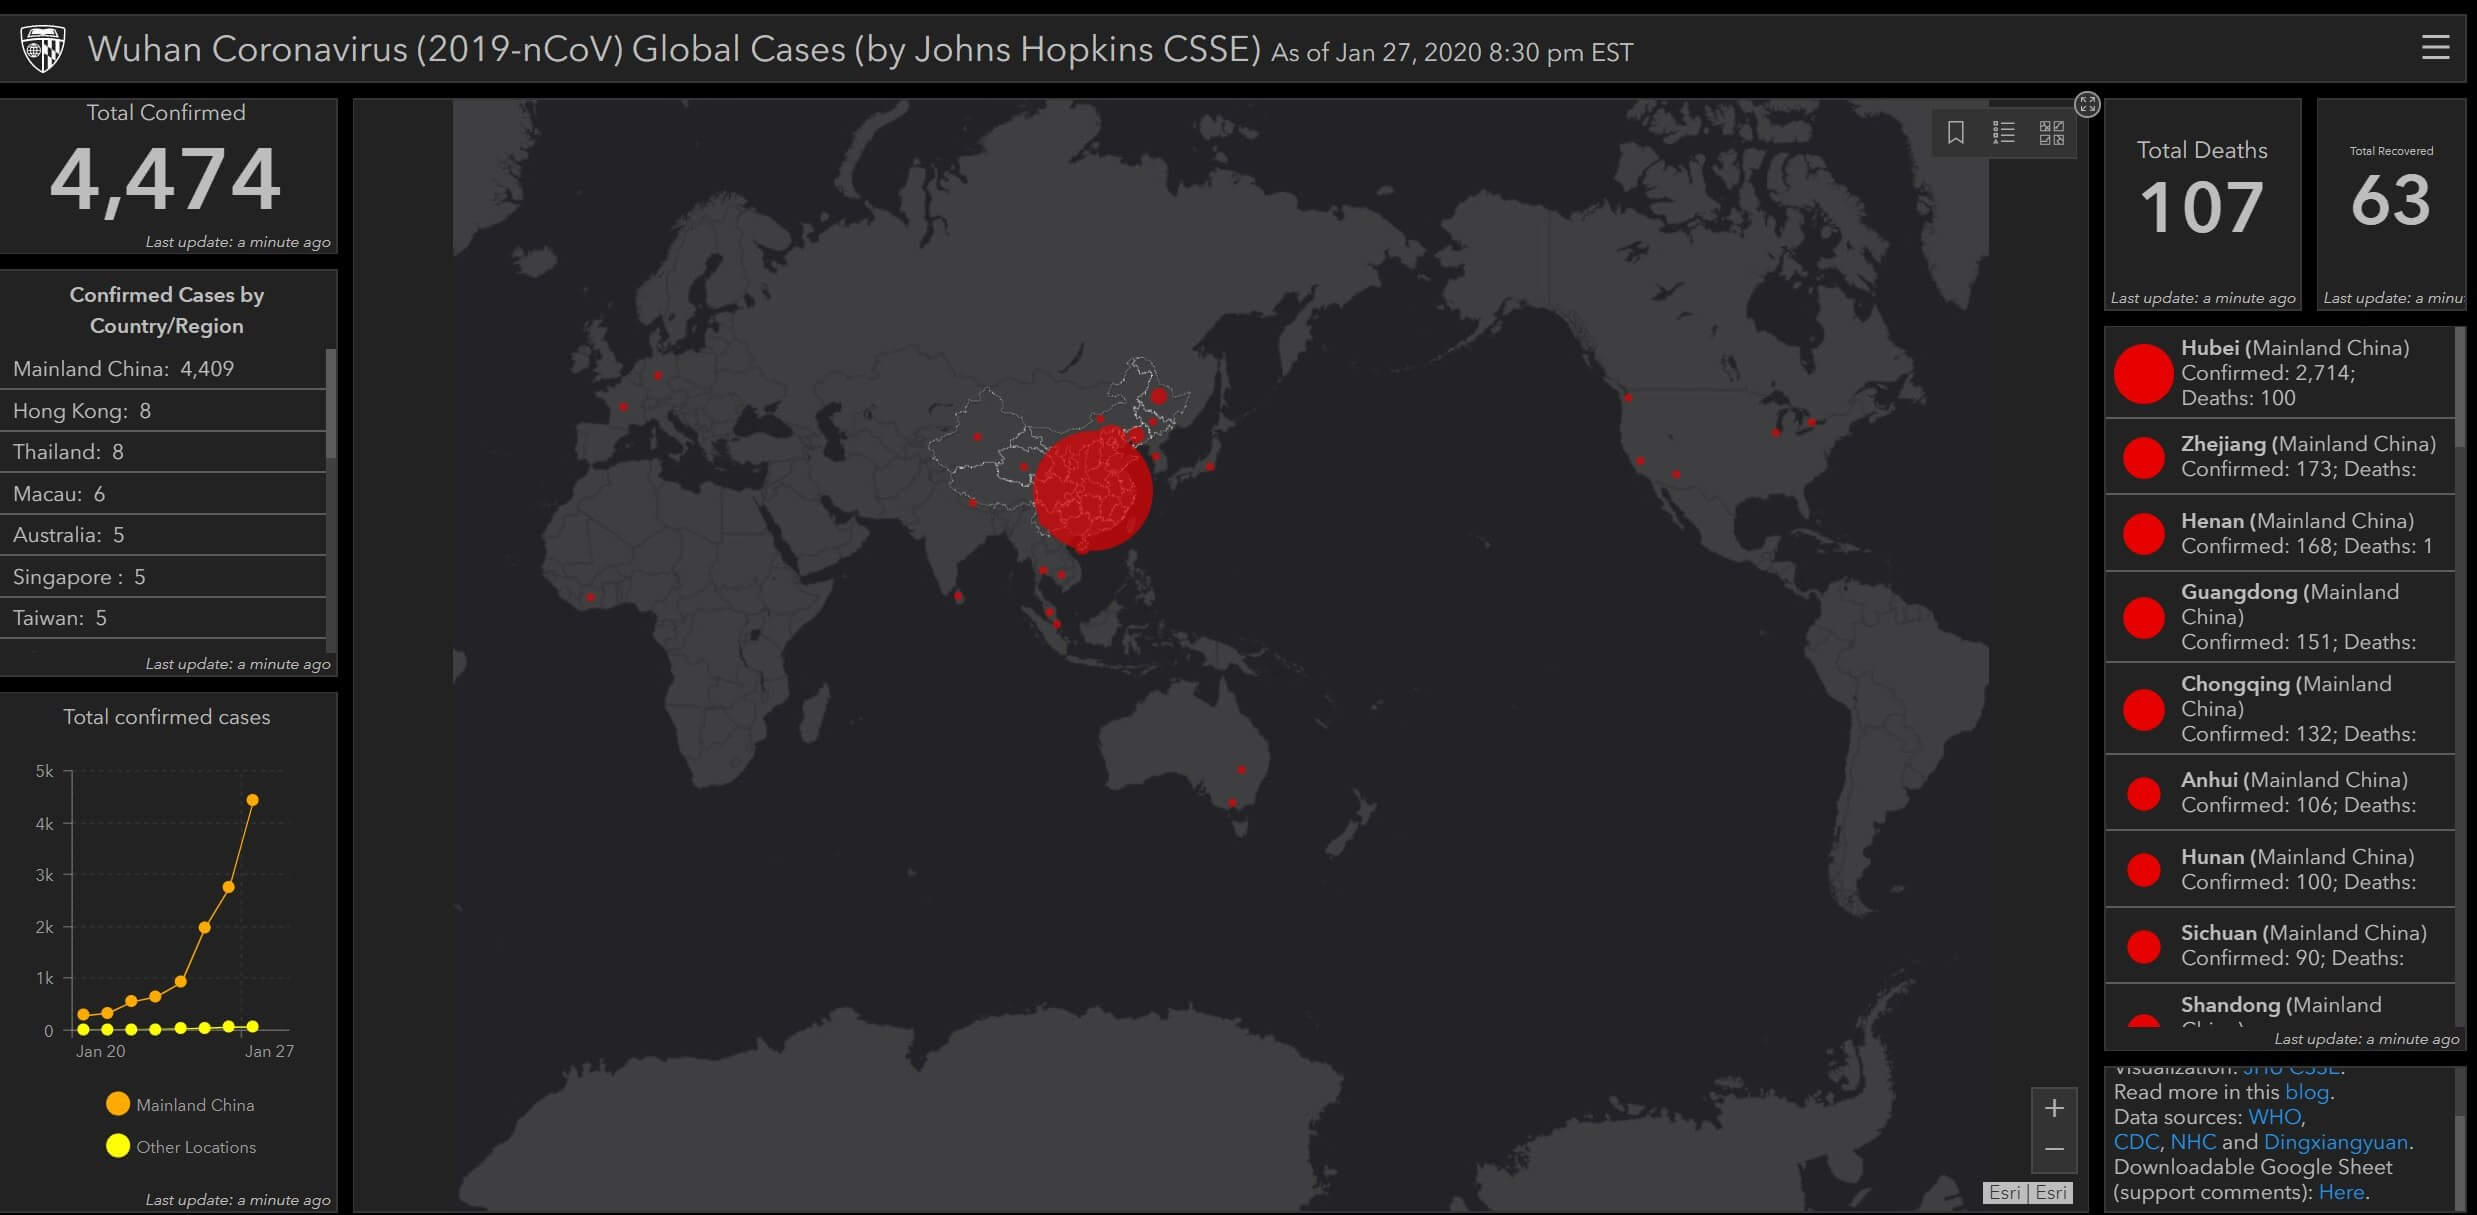
Task: Open the map bookmarks icon
Action: click(1955, 132)
